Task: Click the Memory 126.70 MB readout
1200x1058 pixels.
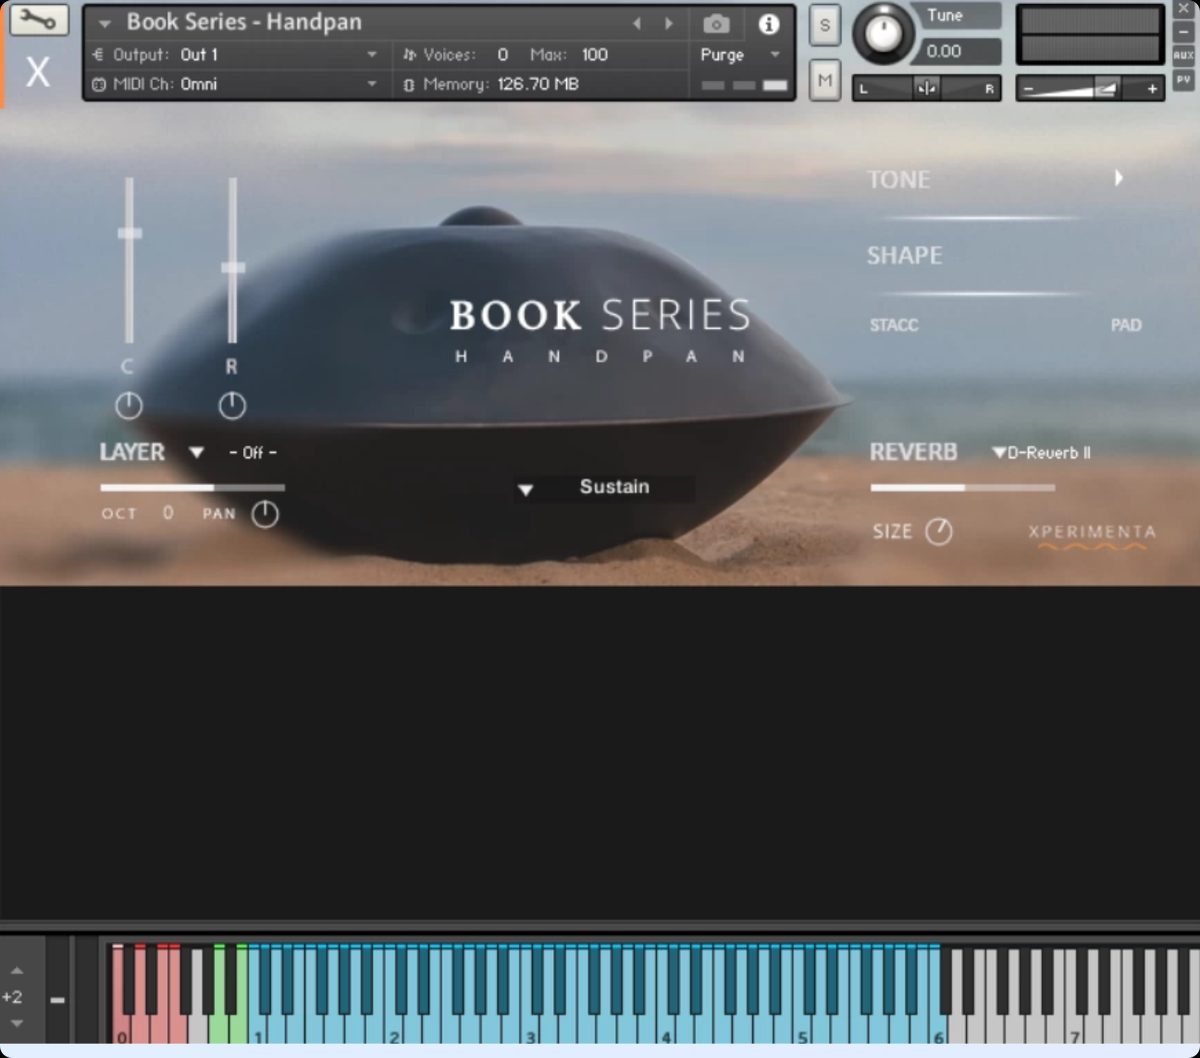Action: [538, 85]
